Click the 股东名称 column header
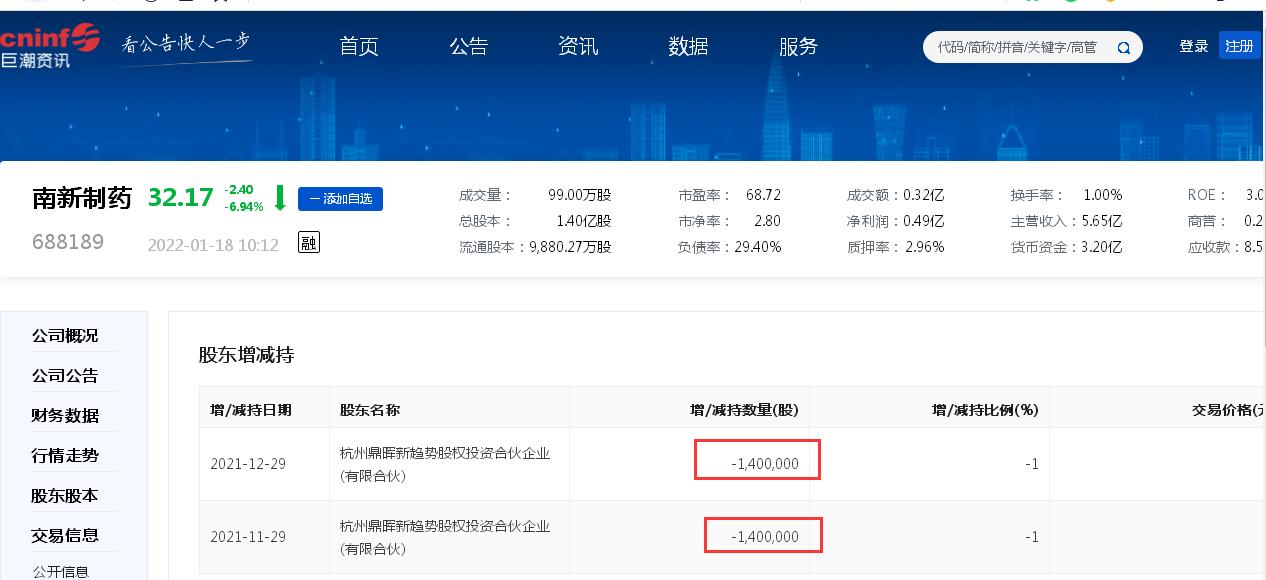Viewport: 1266px width, 580px height. pos(370,410)
